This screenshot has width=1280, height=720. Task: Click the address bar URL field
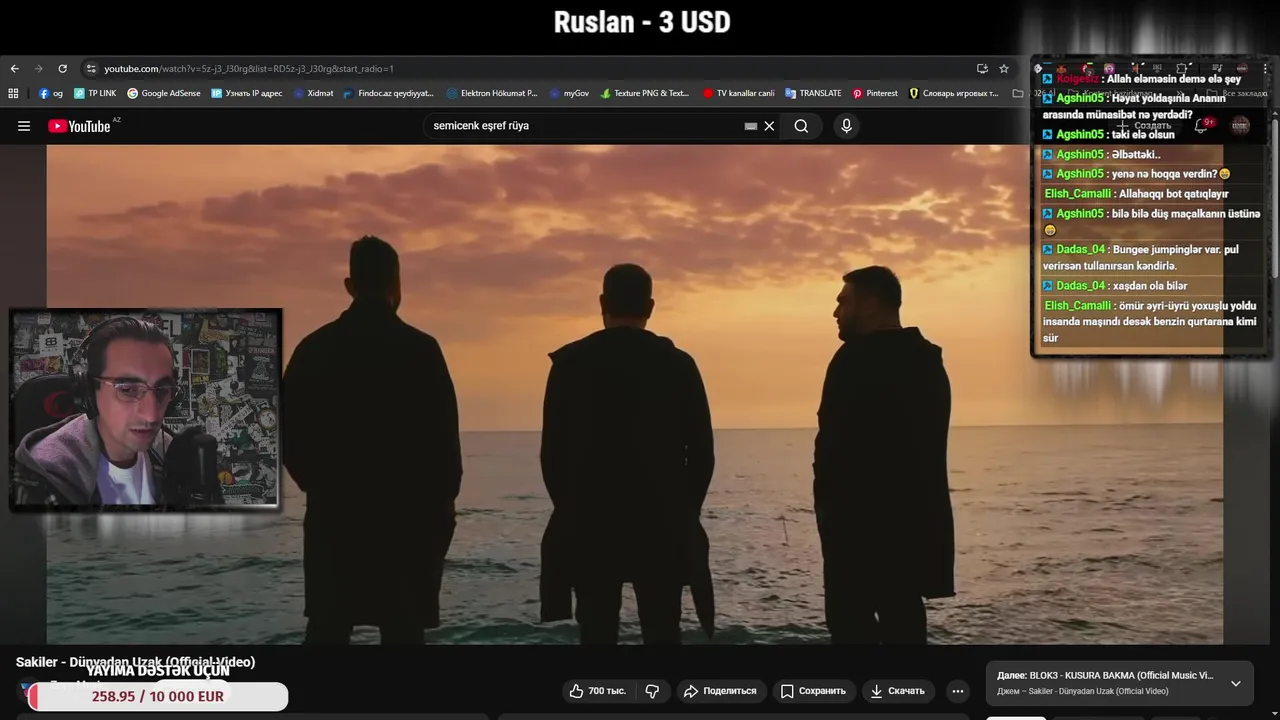pyautogui.click(x=530, y=69)
